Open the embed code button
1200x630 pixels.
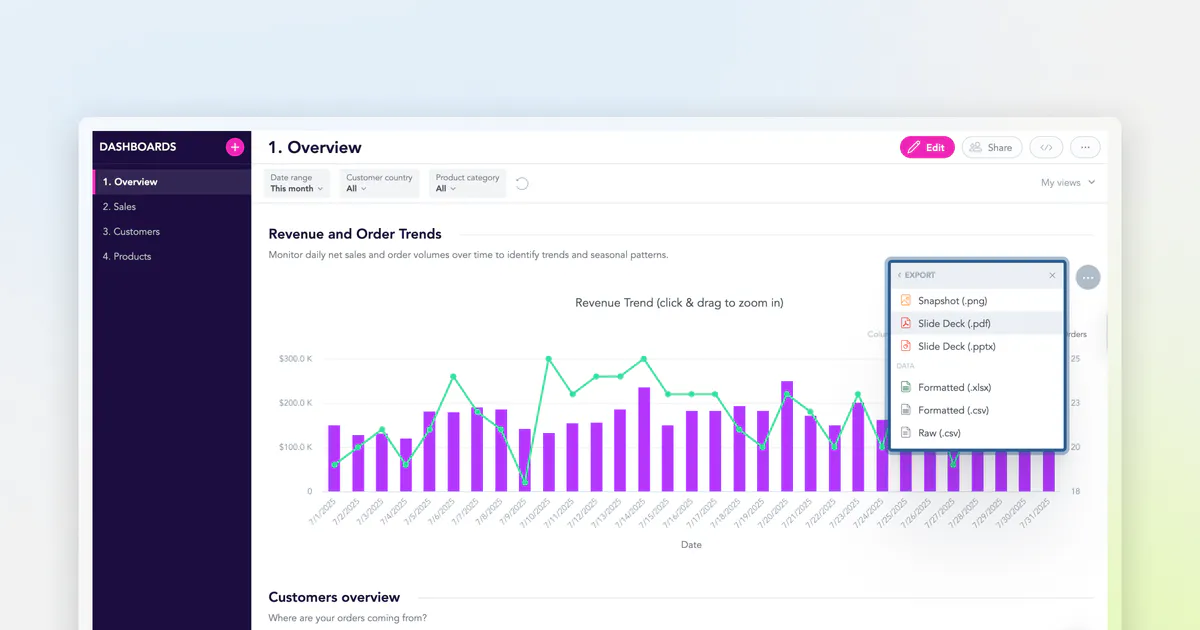[x=1046, y=147]
